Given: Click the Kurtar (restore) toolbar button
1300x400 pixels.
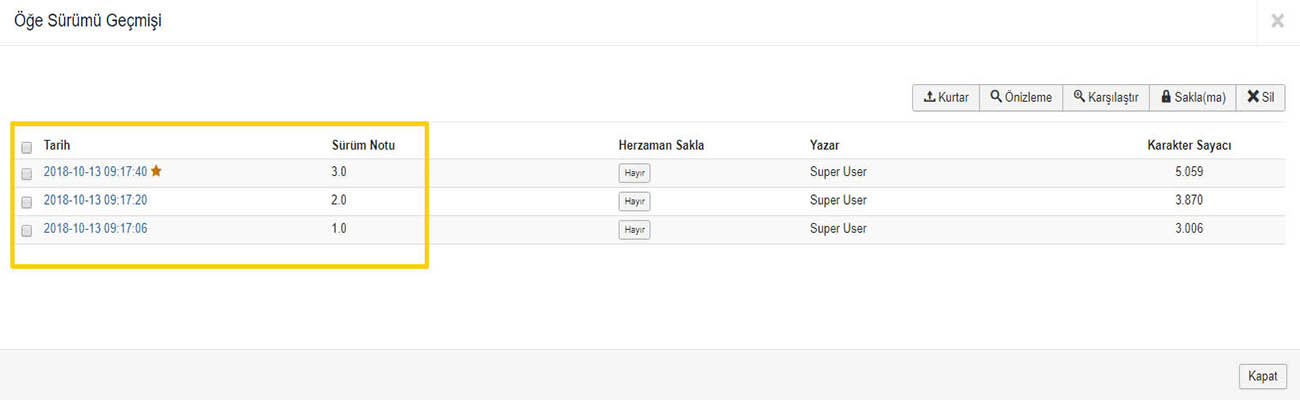Looking at the screenshot, I should point(946,97).
